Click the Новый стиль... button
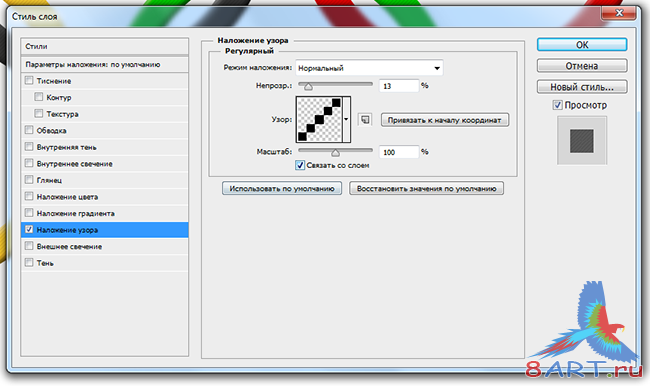 582,87
